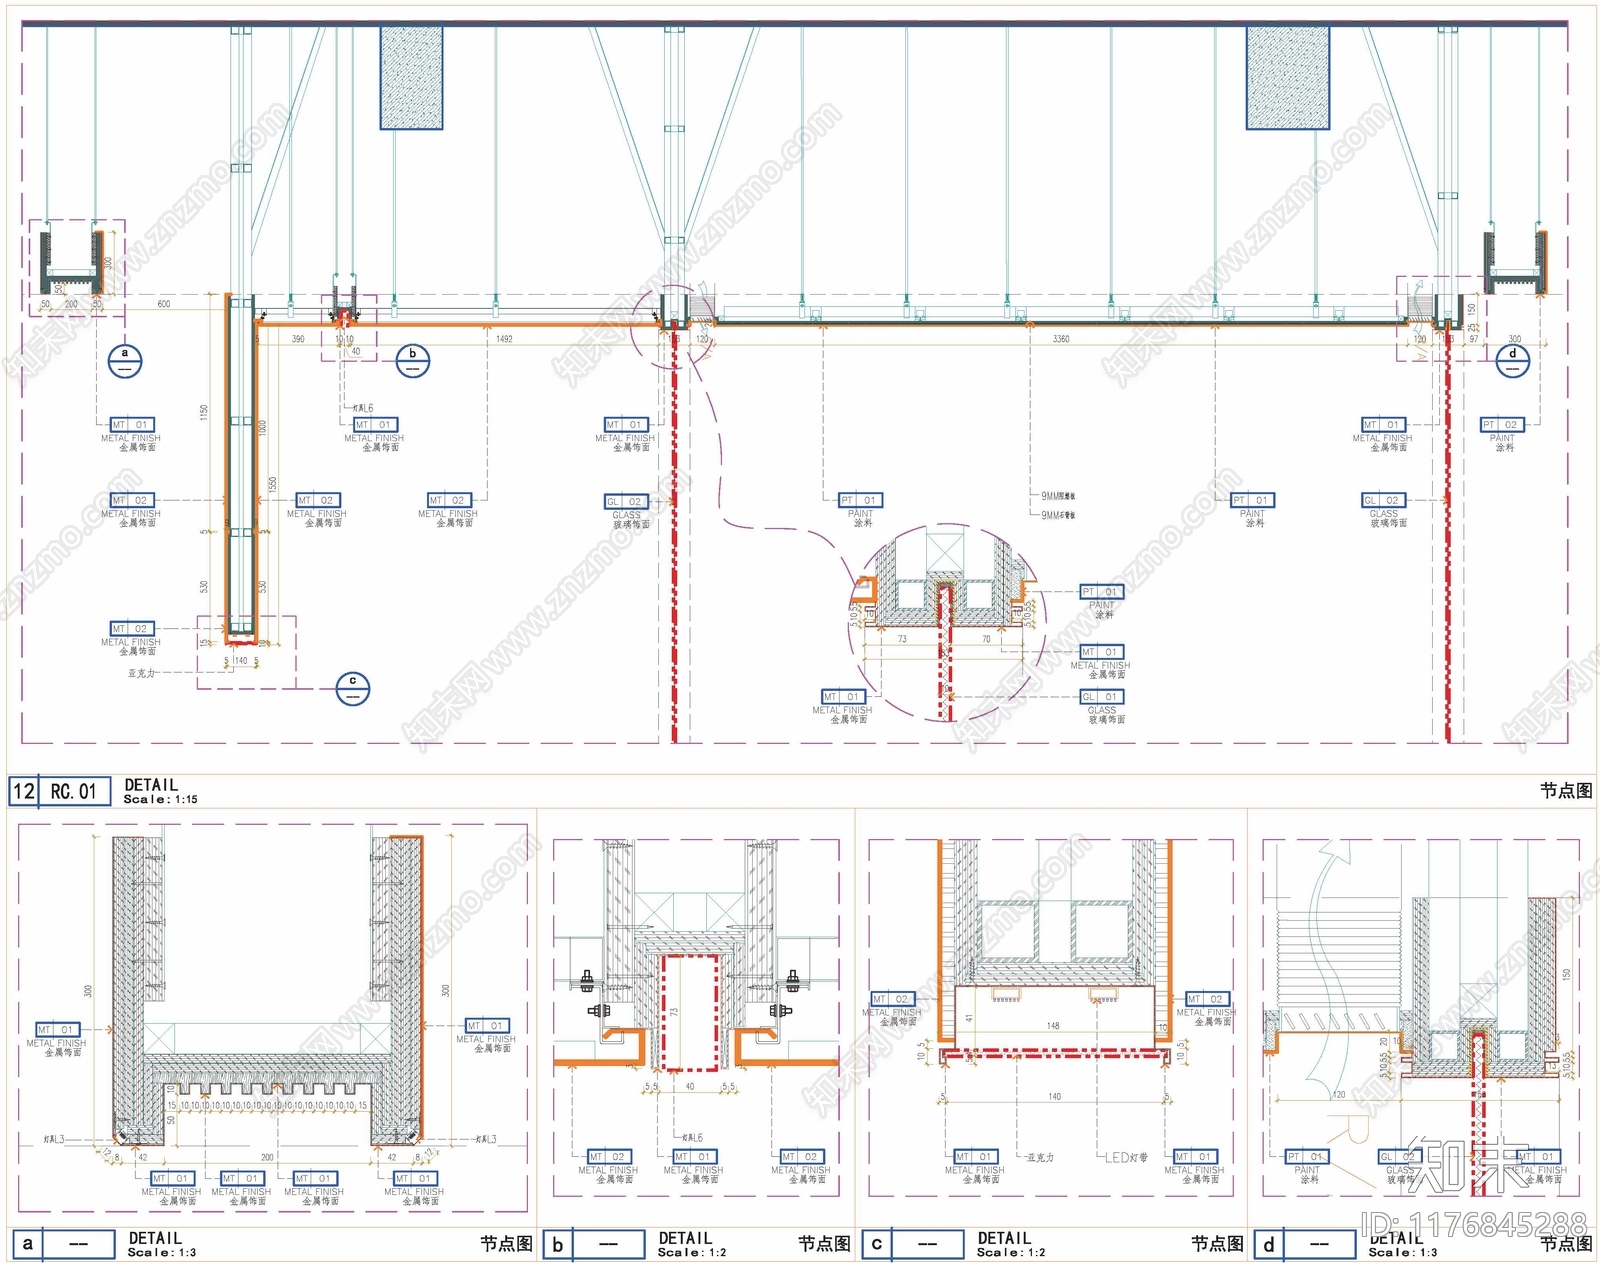Click the '亚克力' note in detail c
The width and height of the screenshot is (1600, 1264).
1040,1157
